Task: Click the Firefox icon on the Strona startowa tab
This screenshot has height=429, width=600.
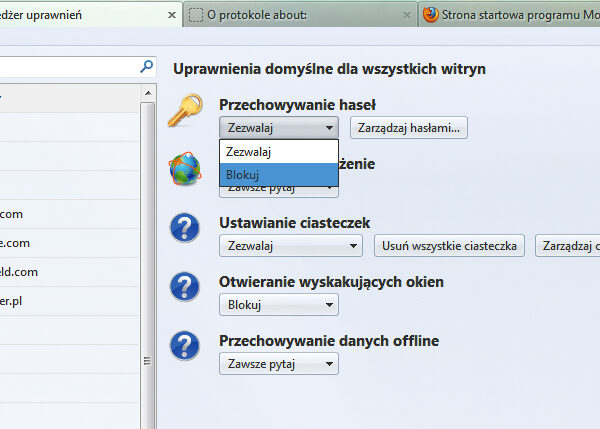Action: pos(430,15)
